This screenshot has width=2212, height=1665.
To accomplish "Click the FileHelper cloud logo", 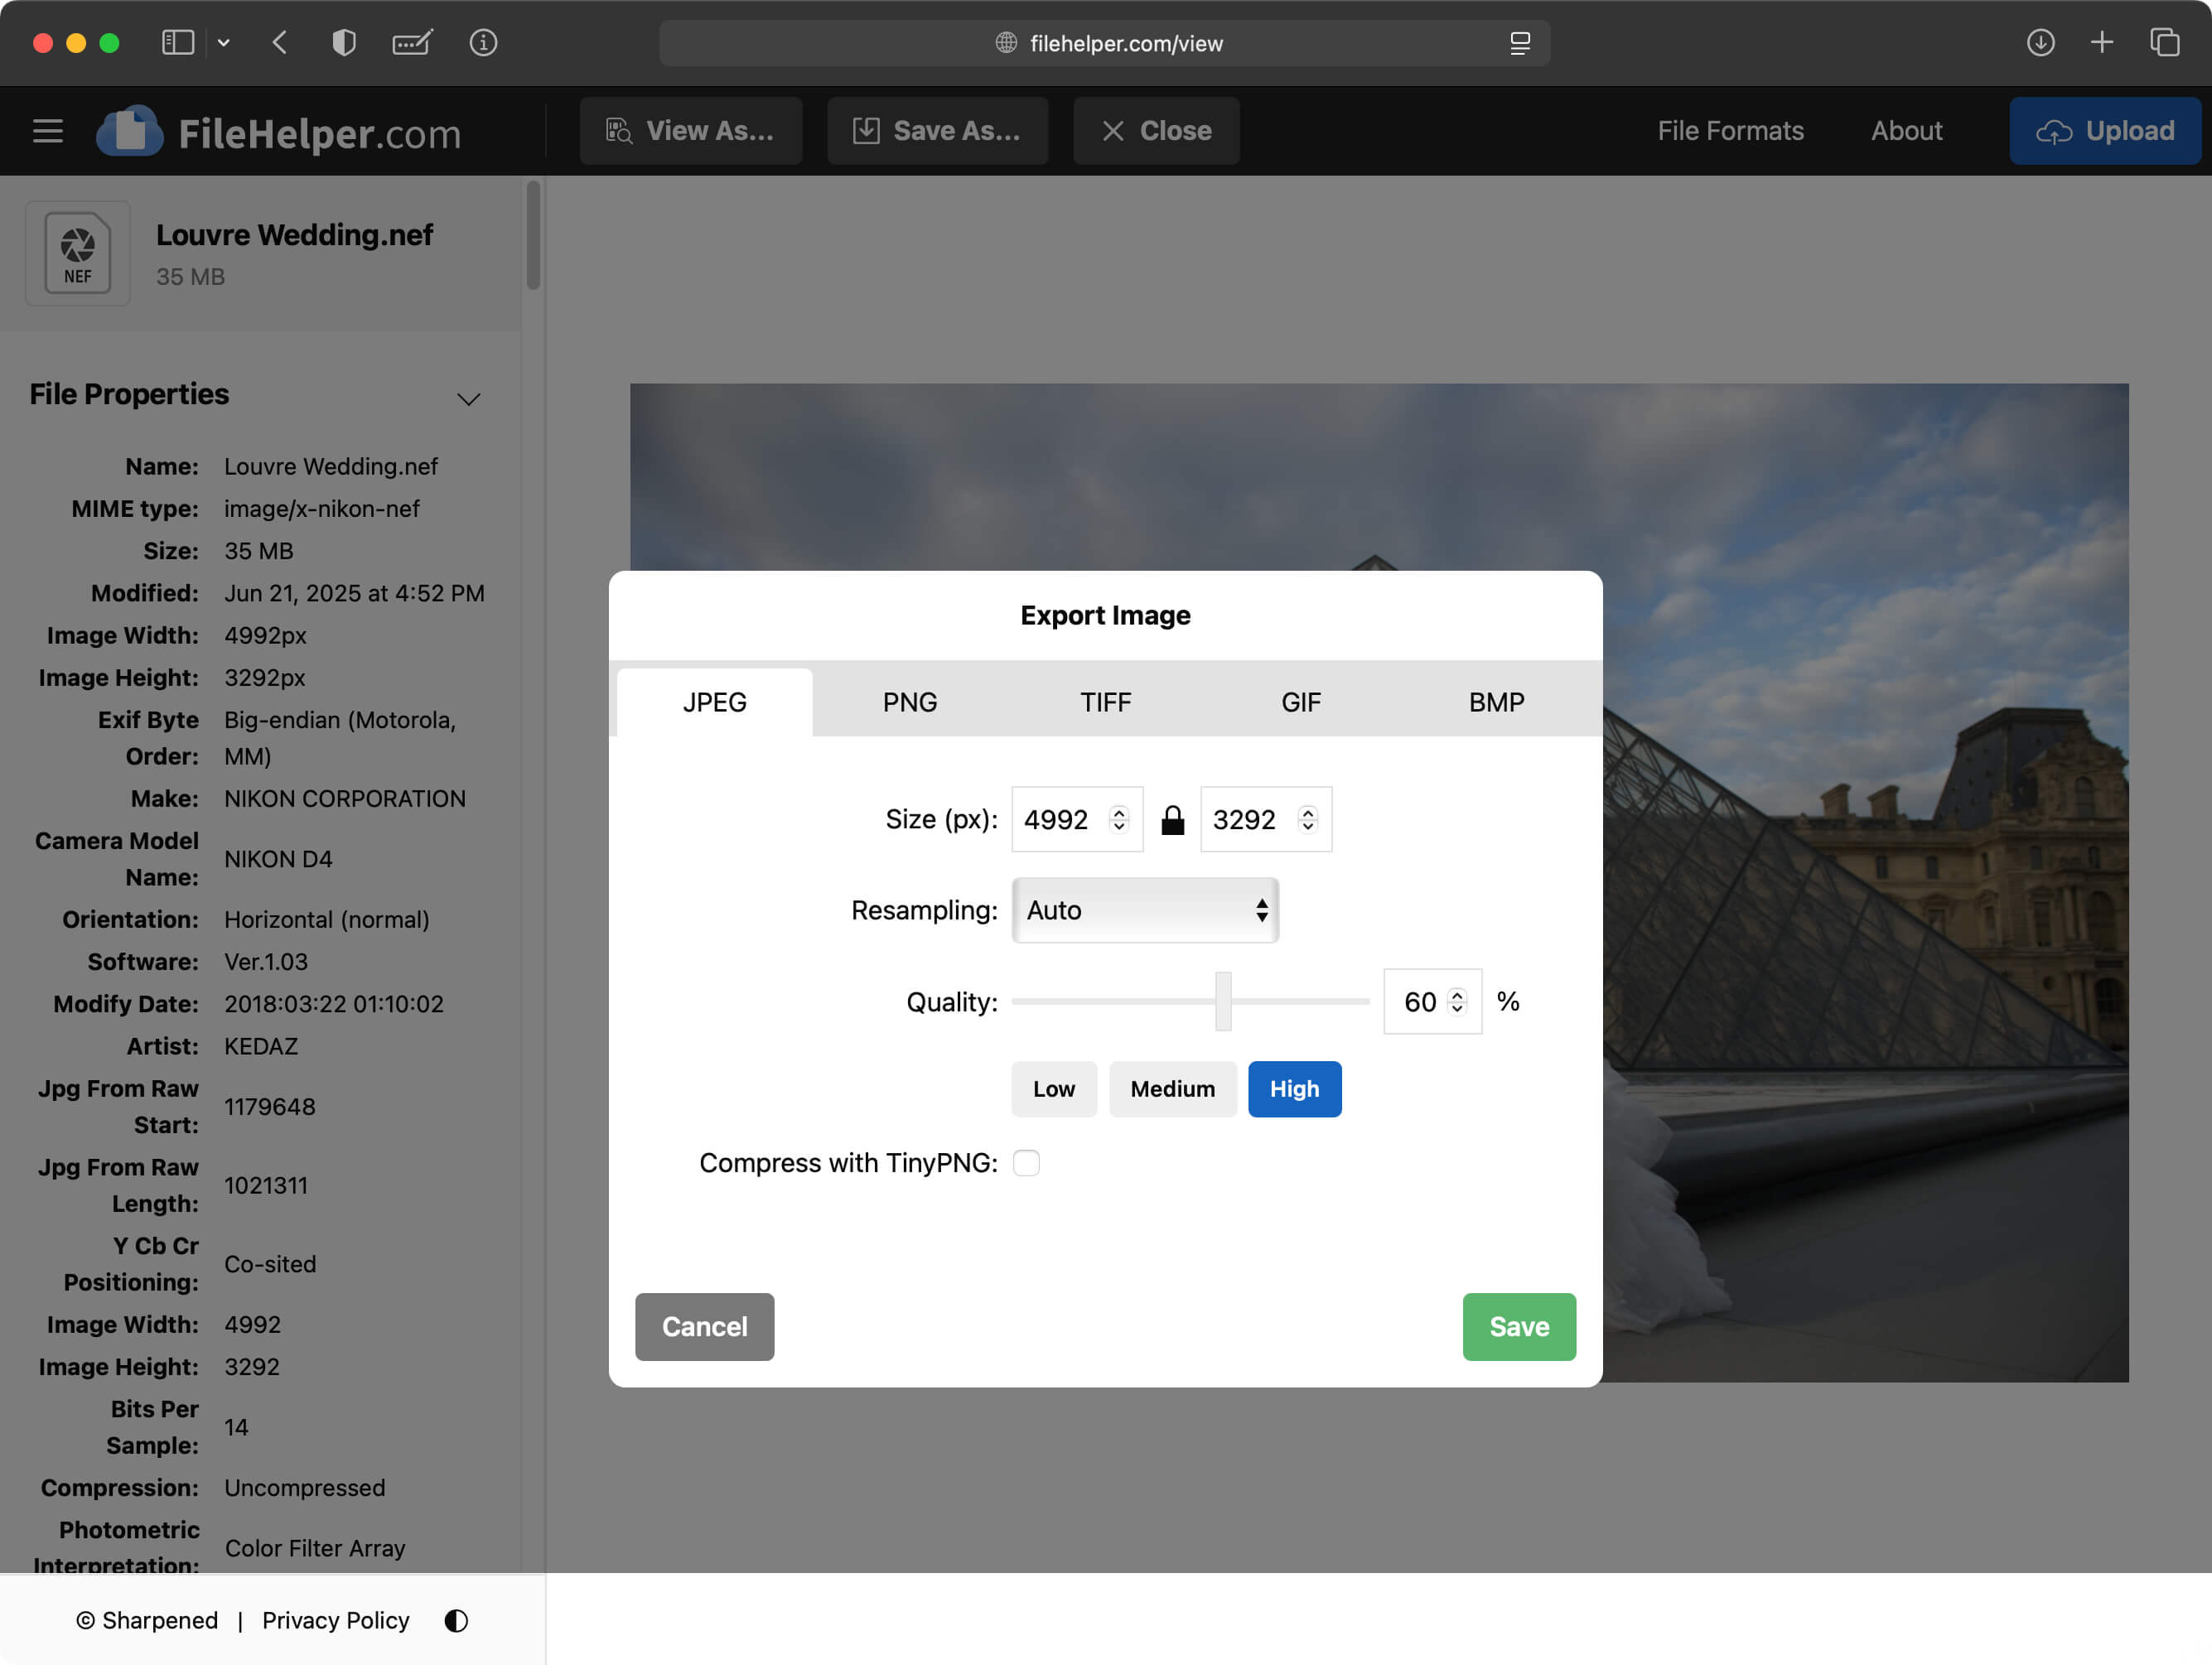I will pyautogui.click(x=129, y=130).
